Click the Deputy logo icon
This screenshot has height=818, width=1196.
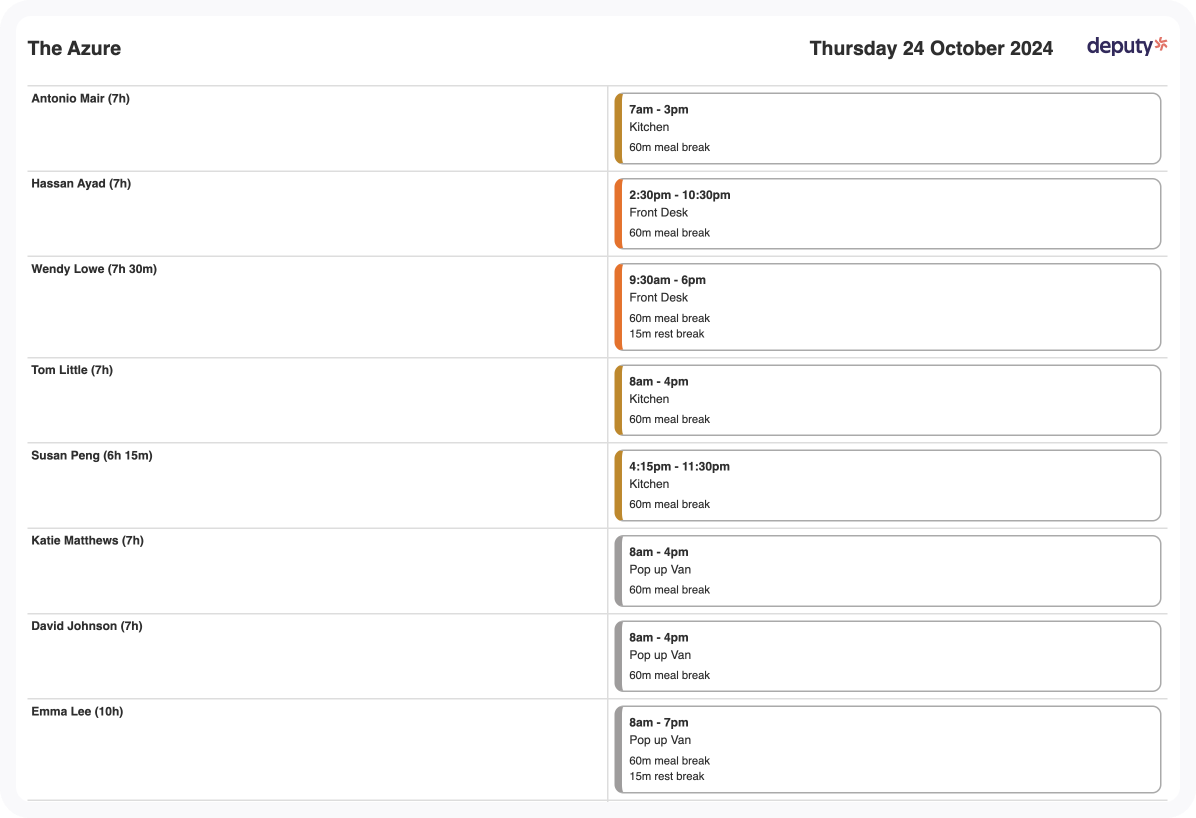point(1127,46)
